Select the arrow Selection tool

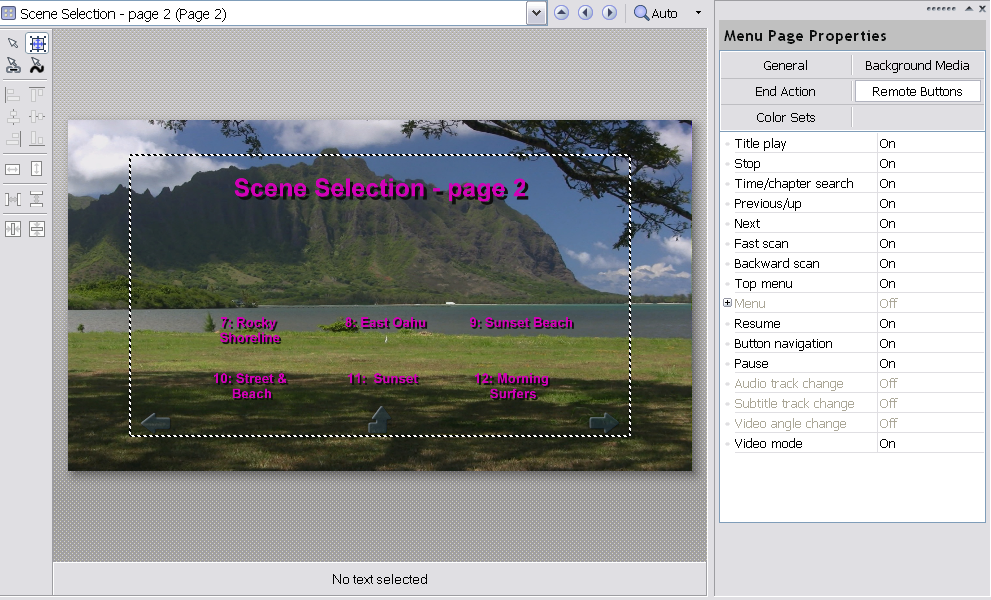[x=13, y=43]
